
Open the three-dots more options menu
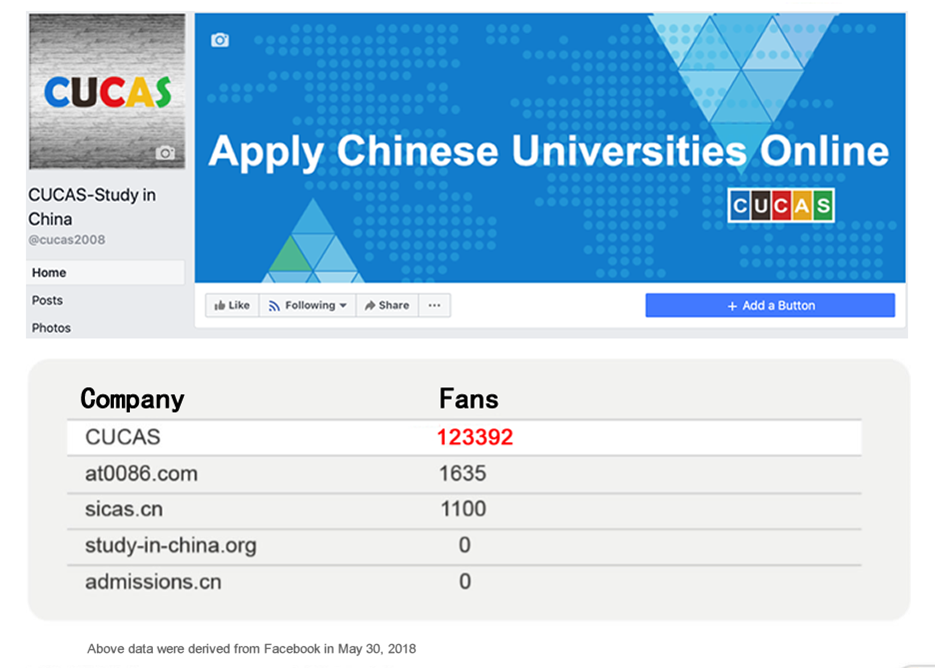click(435, 306)
